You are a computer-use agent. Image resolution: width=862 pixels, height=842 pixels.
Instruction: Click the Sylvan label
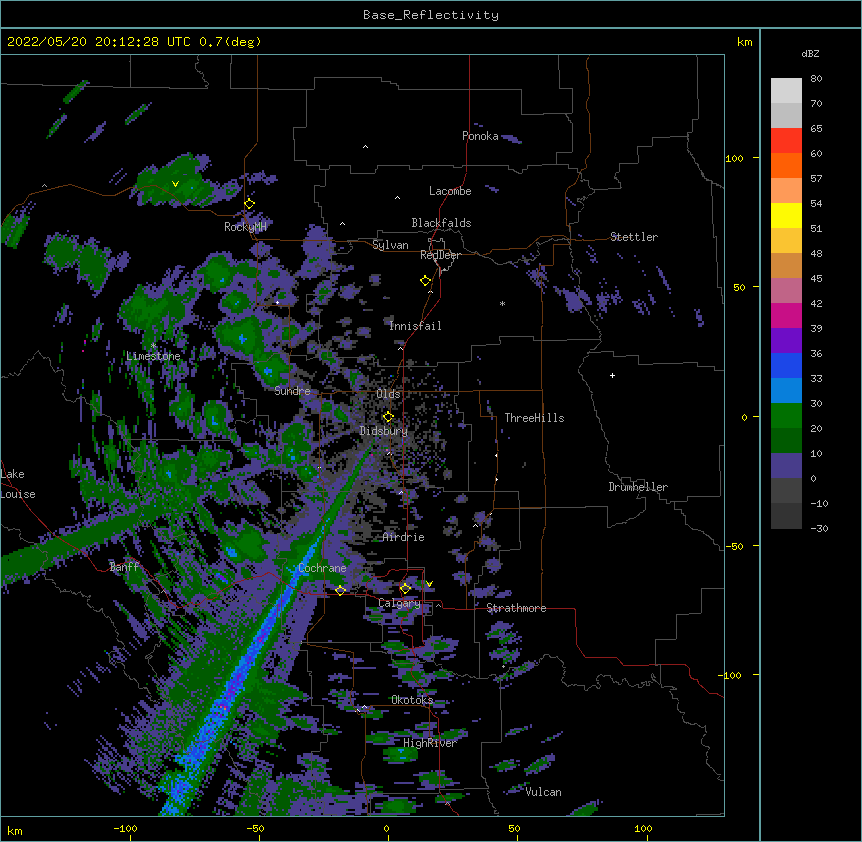click(390, 245)
